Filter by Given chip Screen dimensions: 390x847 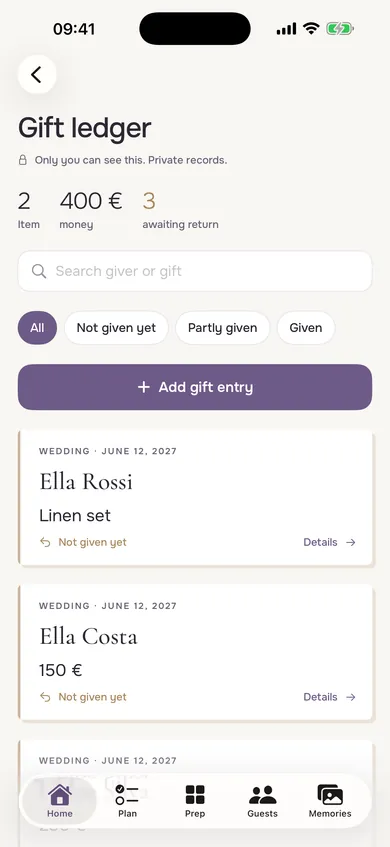(x=306, y=328)
